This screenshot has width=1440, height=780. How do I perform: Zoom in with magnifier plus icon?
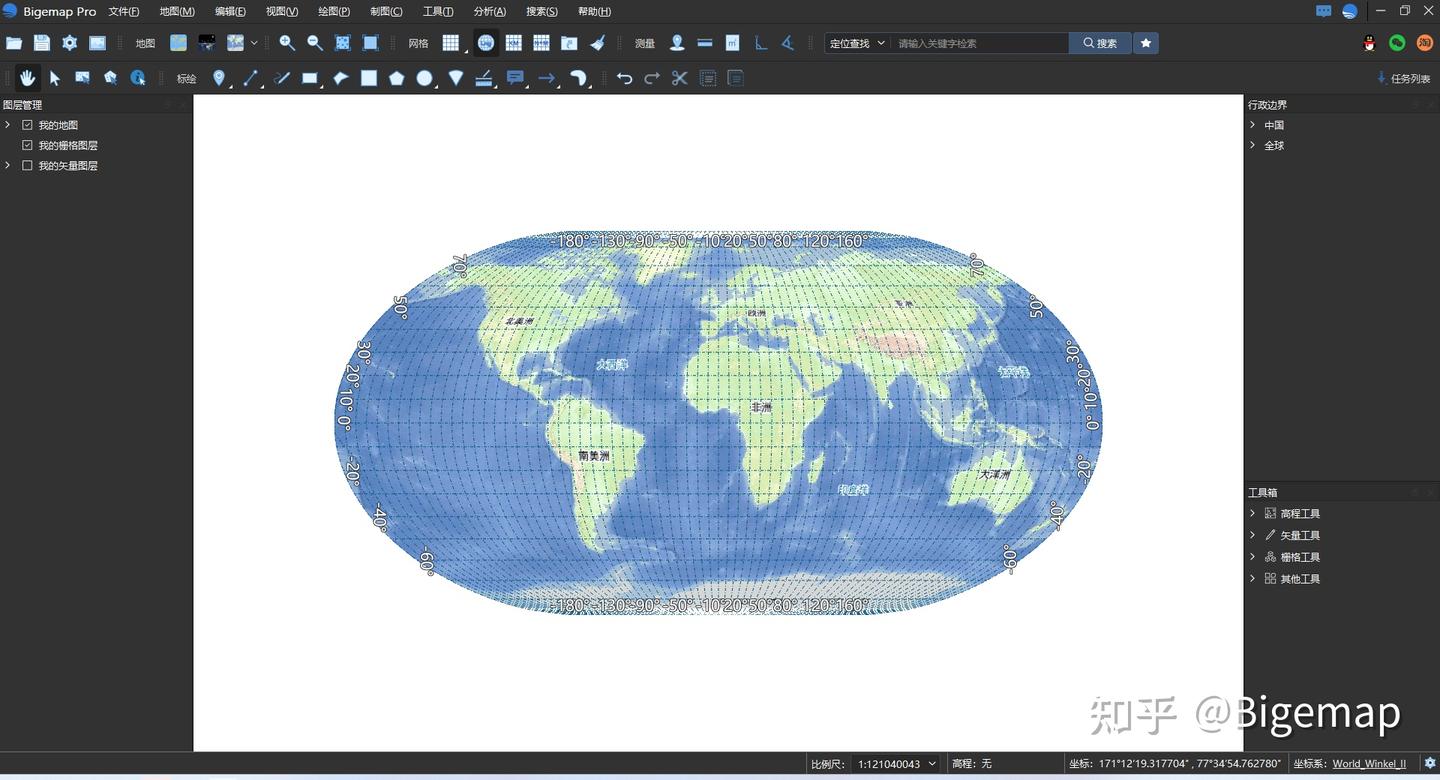click(287, 43)
